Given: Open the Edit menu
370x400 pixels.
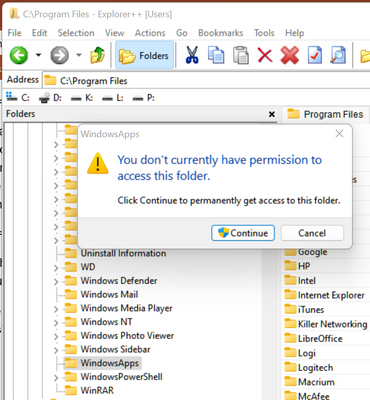Looking at the screenshot, I should click(x=39, y=33).
